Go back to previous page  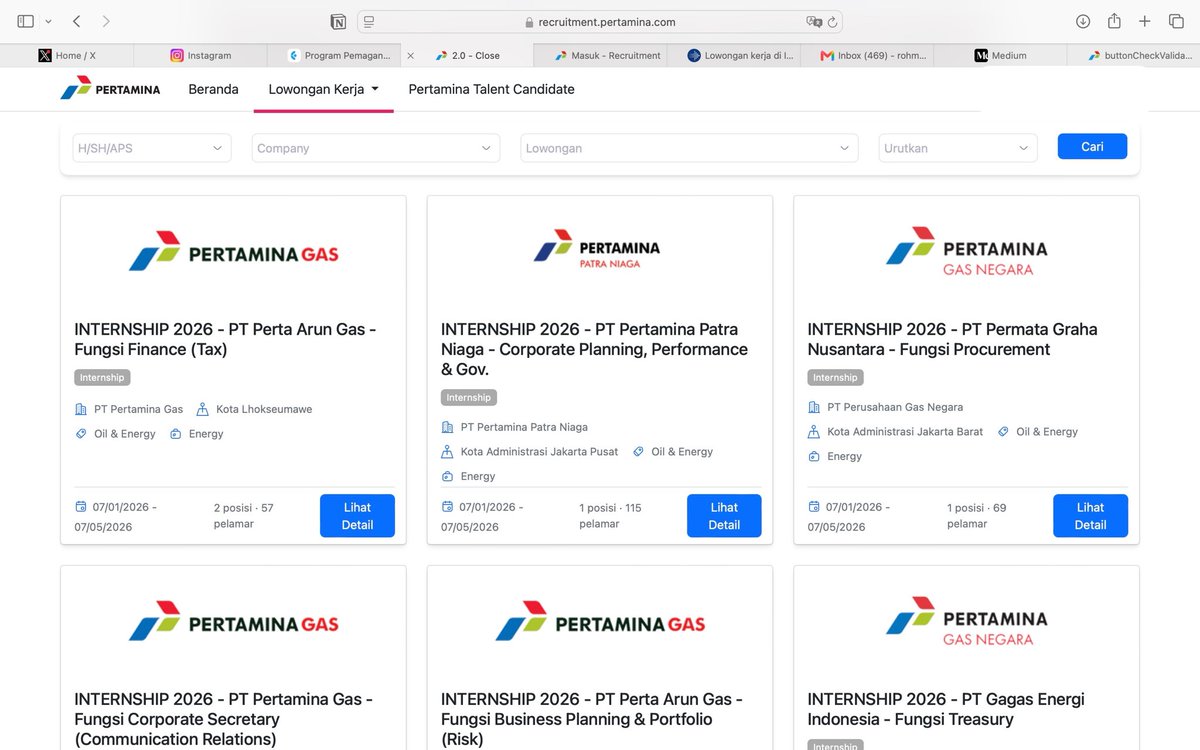[77, 21]
